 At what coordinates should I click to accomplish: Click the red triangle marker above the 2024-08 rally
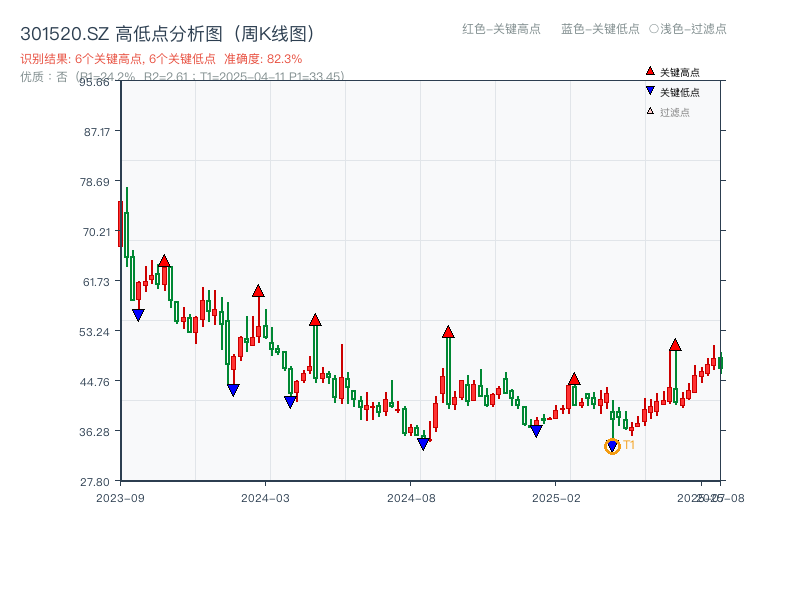click(447, 331)
